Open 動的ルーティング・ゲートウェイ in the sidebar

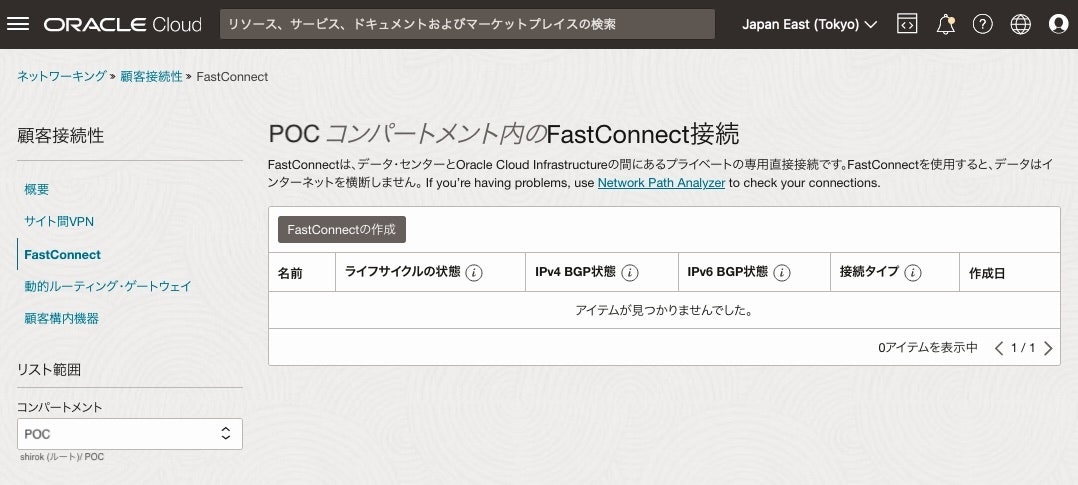108,286
